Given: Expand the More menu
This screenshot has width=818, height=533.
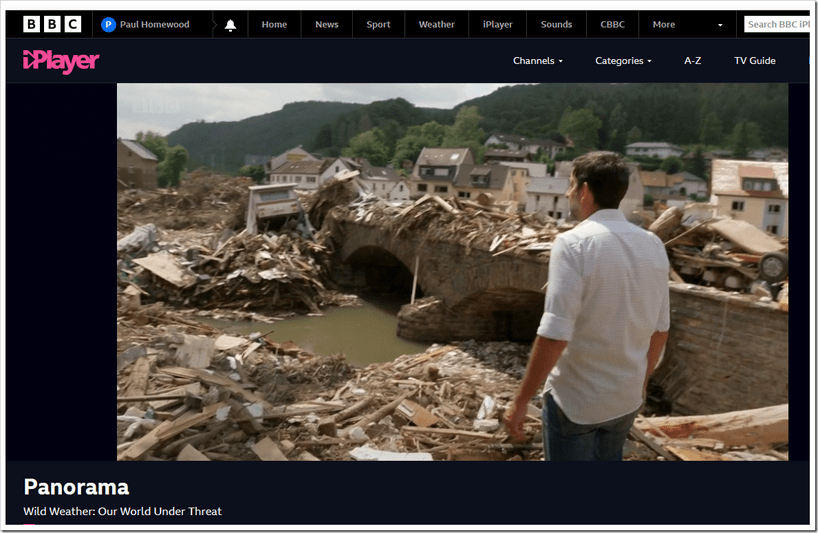Looking at the screenshot, I should (663, 24).
